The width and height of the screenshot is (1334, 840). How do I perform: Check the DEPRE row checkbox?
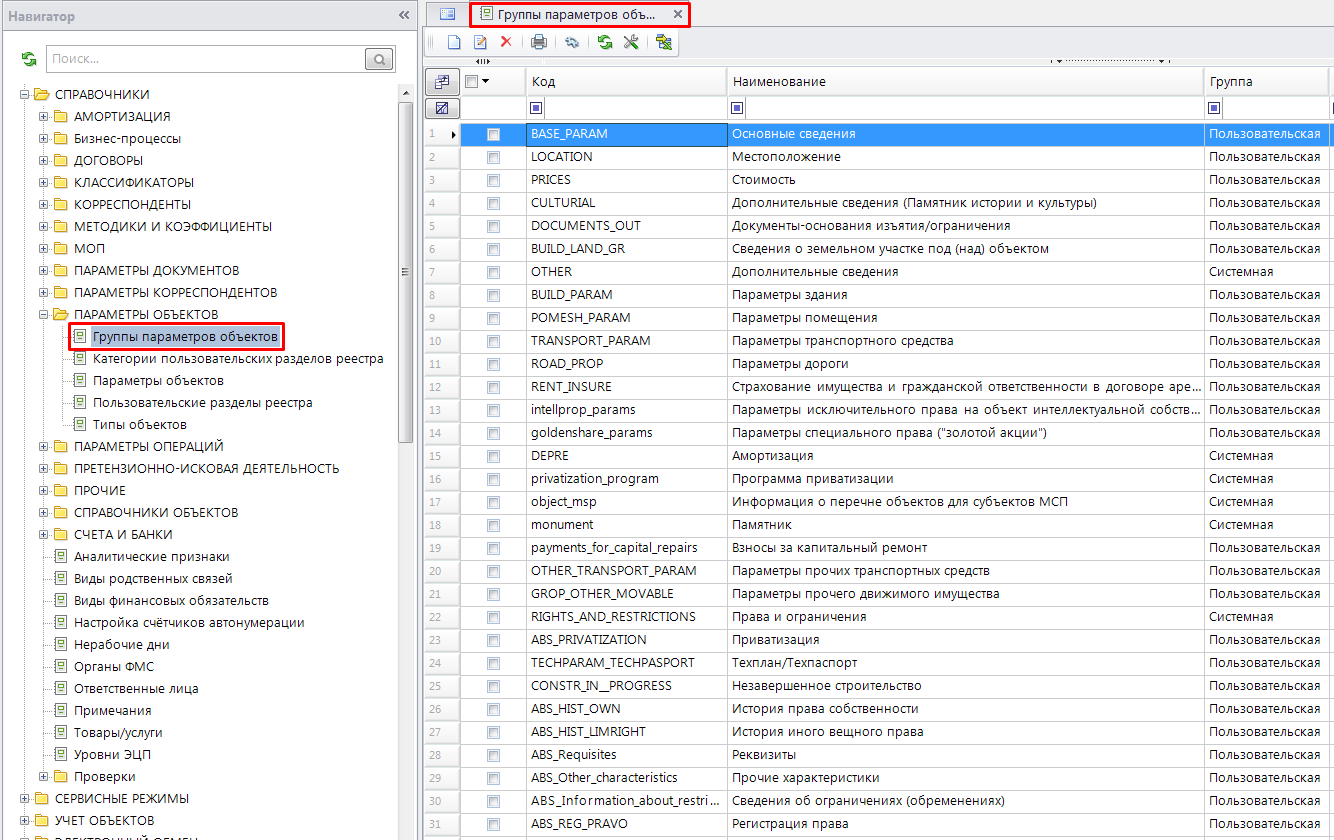pyautogui.click(x=493, y=456)
